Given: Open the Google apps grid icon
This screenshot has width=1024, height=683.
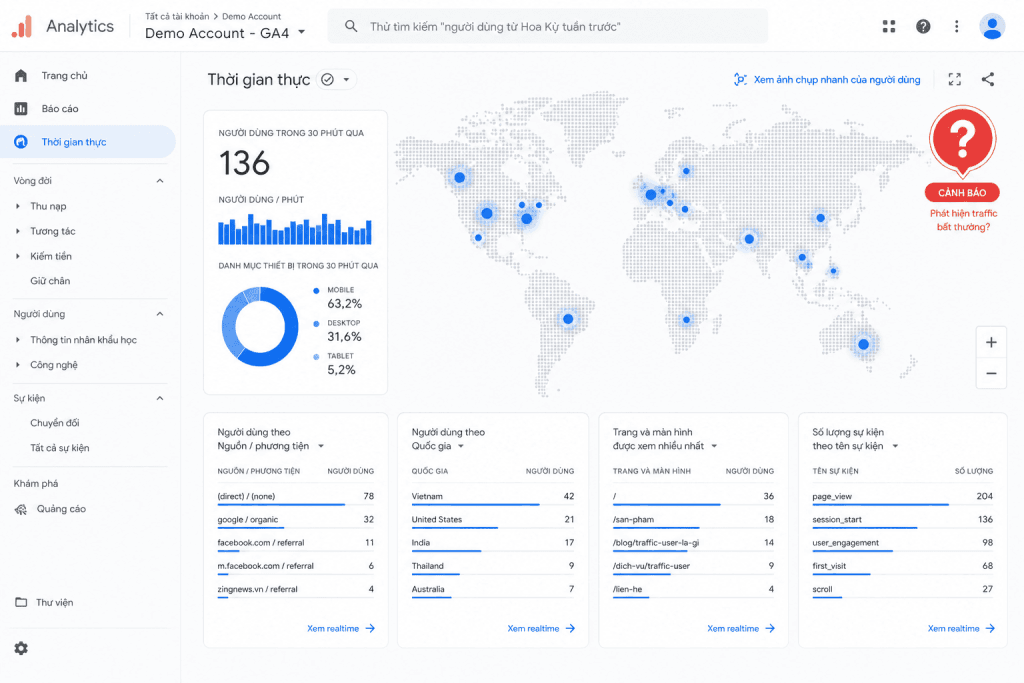Looking at the screenshot, I should [889, 26].
